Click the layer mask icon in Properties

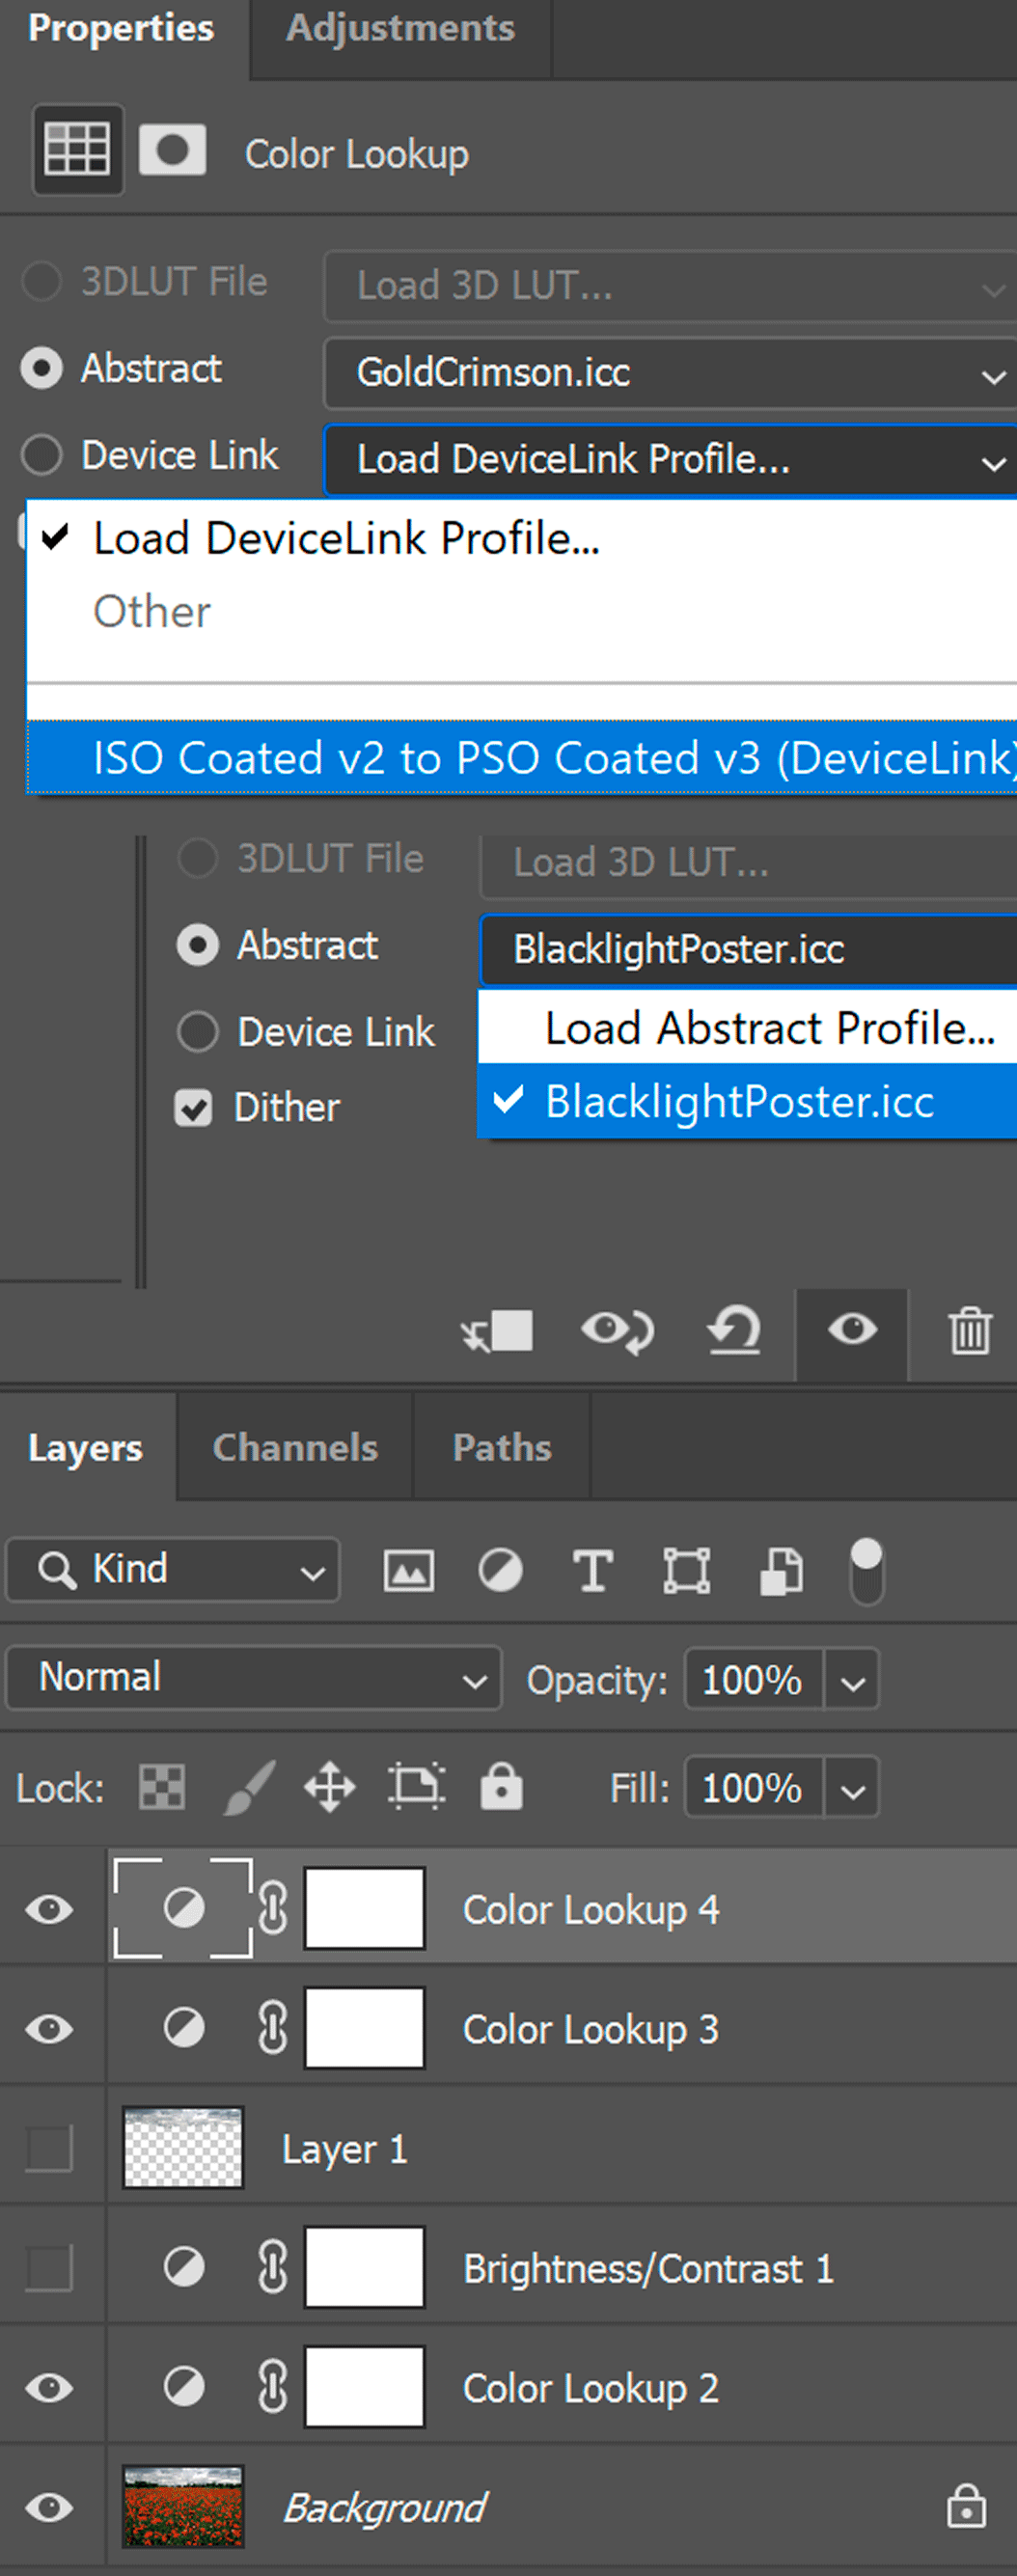172,150
